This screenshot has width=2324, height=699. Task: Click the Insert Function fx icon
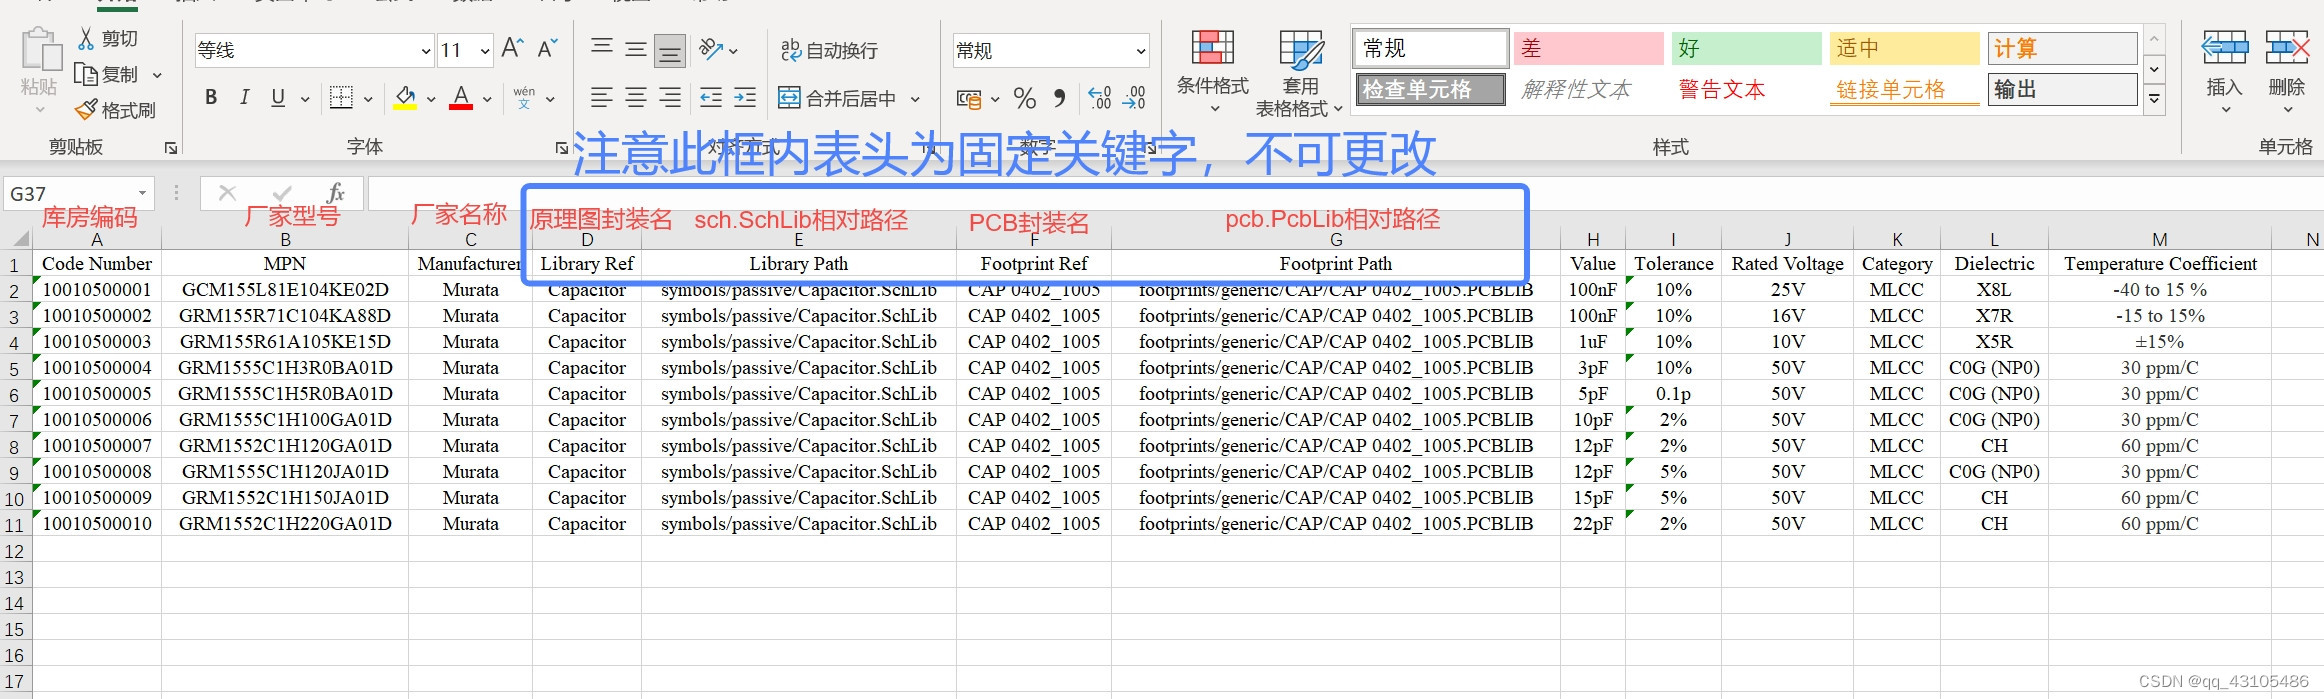[x=335, y=193]
